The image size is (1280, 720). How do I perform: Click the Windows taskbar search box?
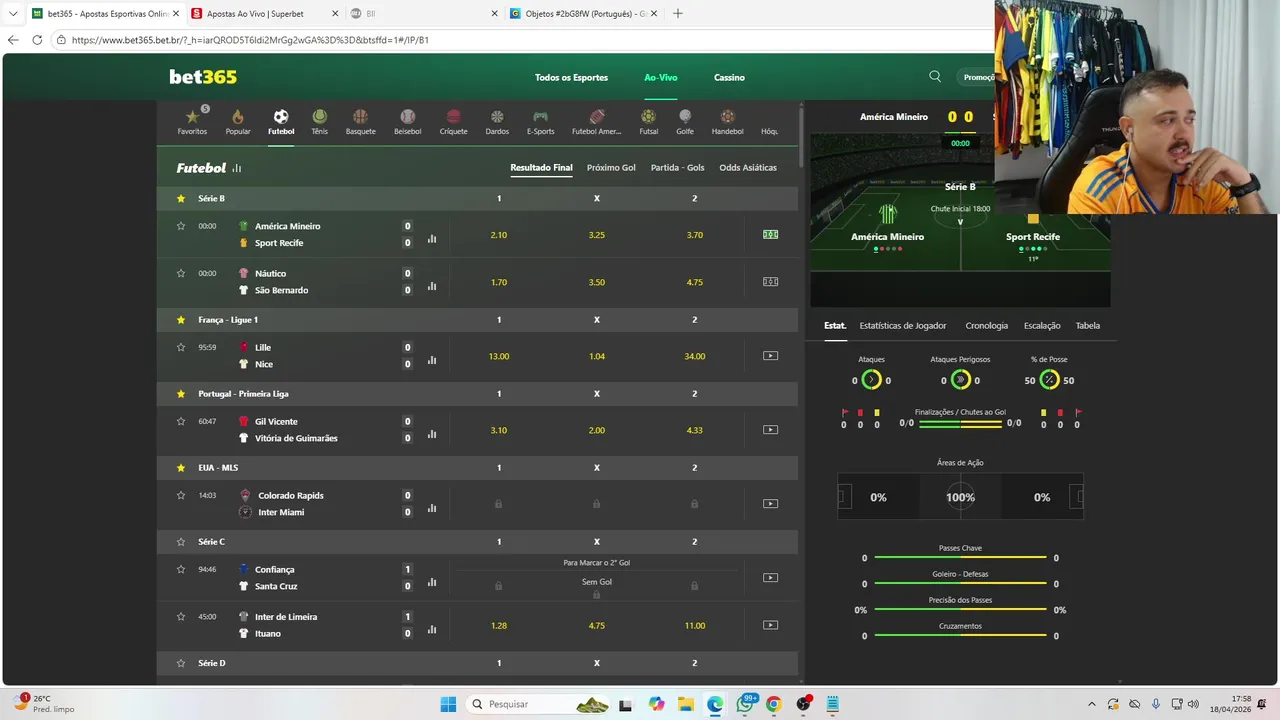(x=538, y=704)
